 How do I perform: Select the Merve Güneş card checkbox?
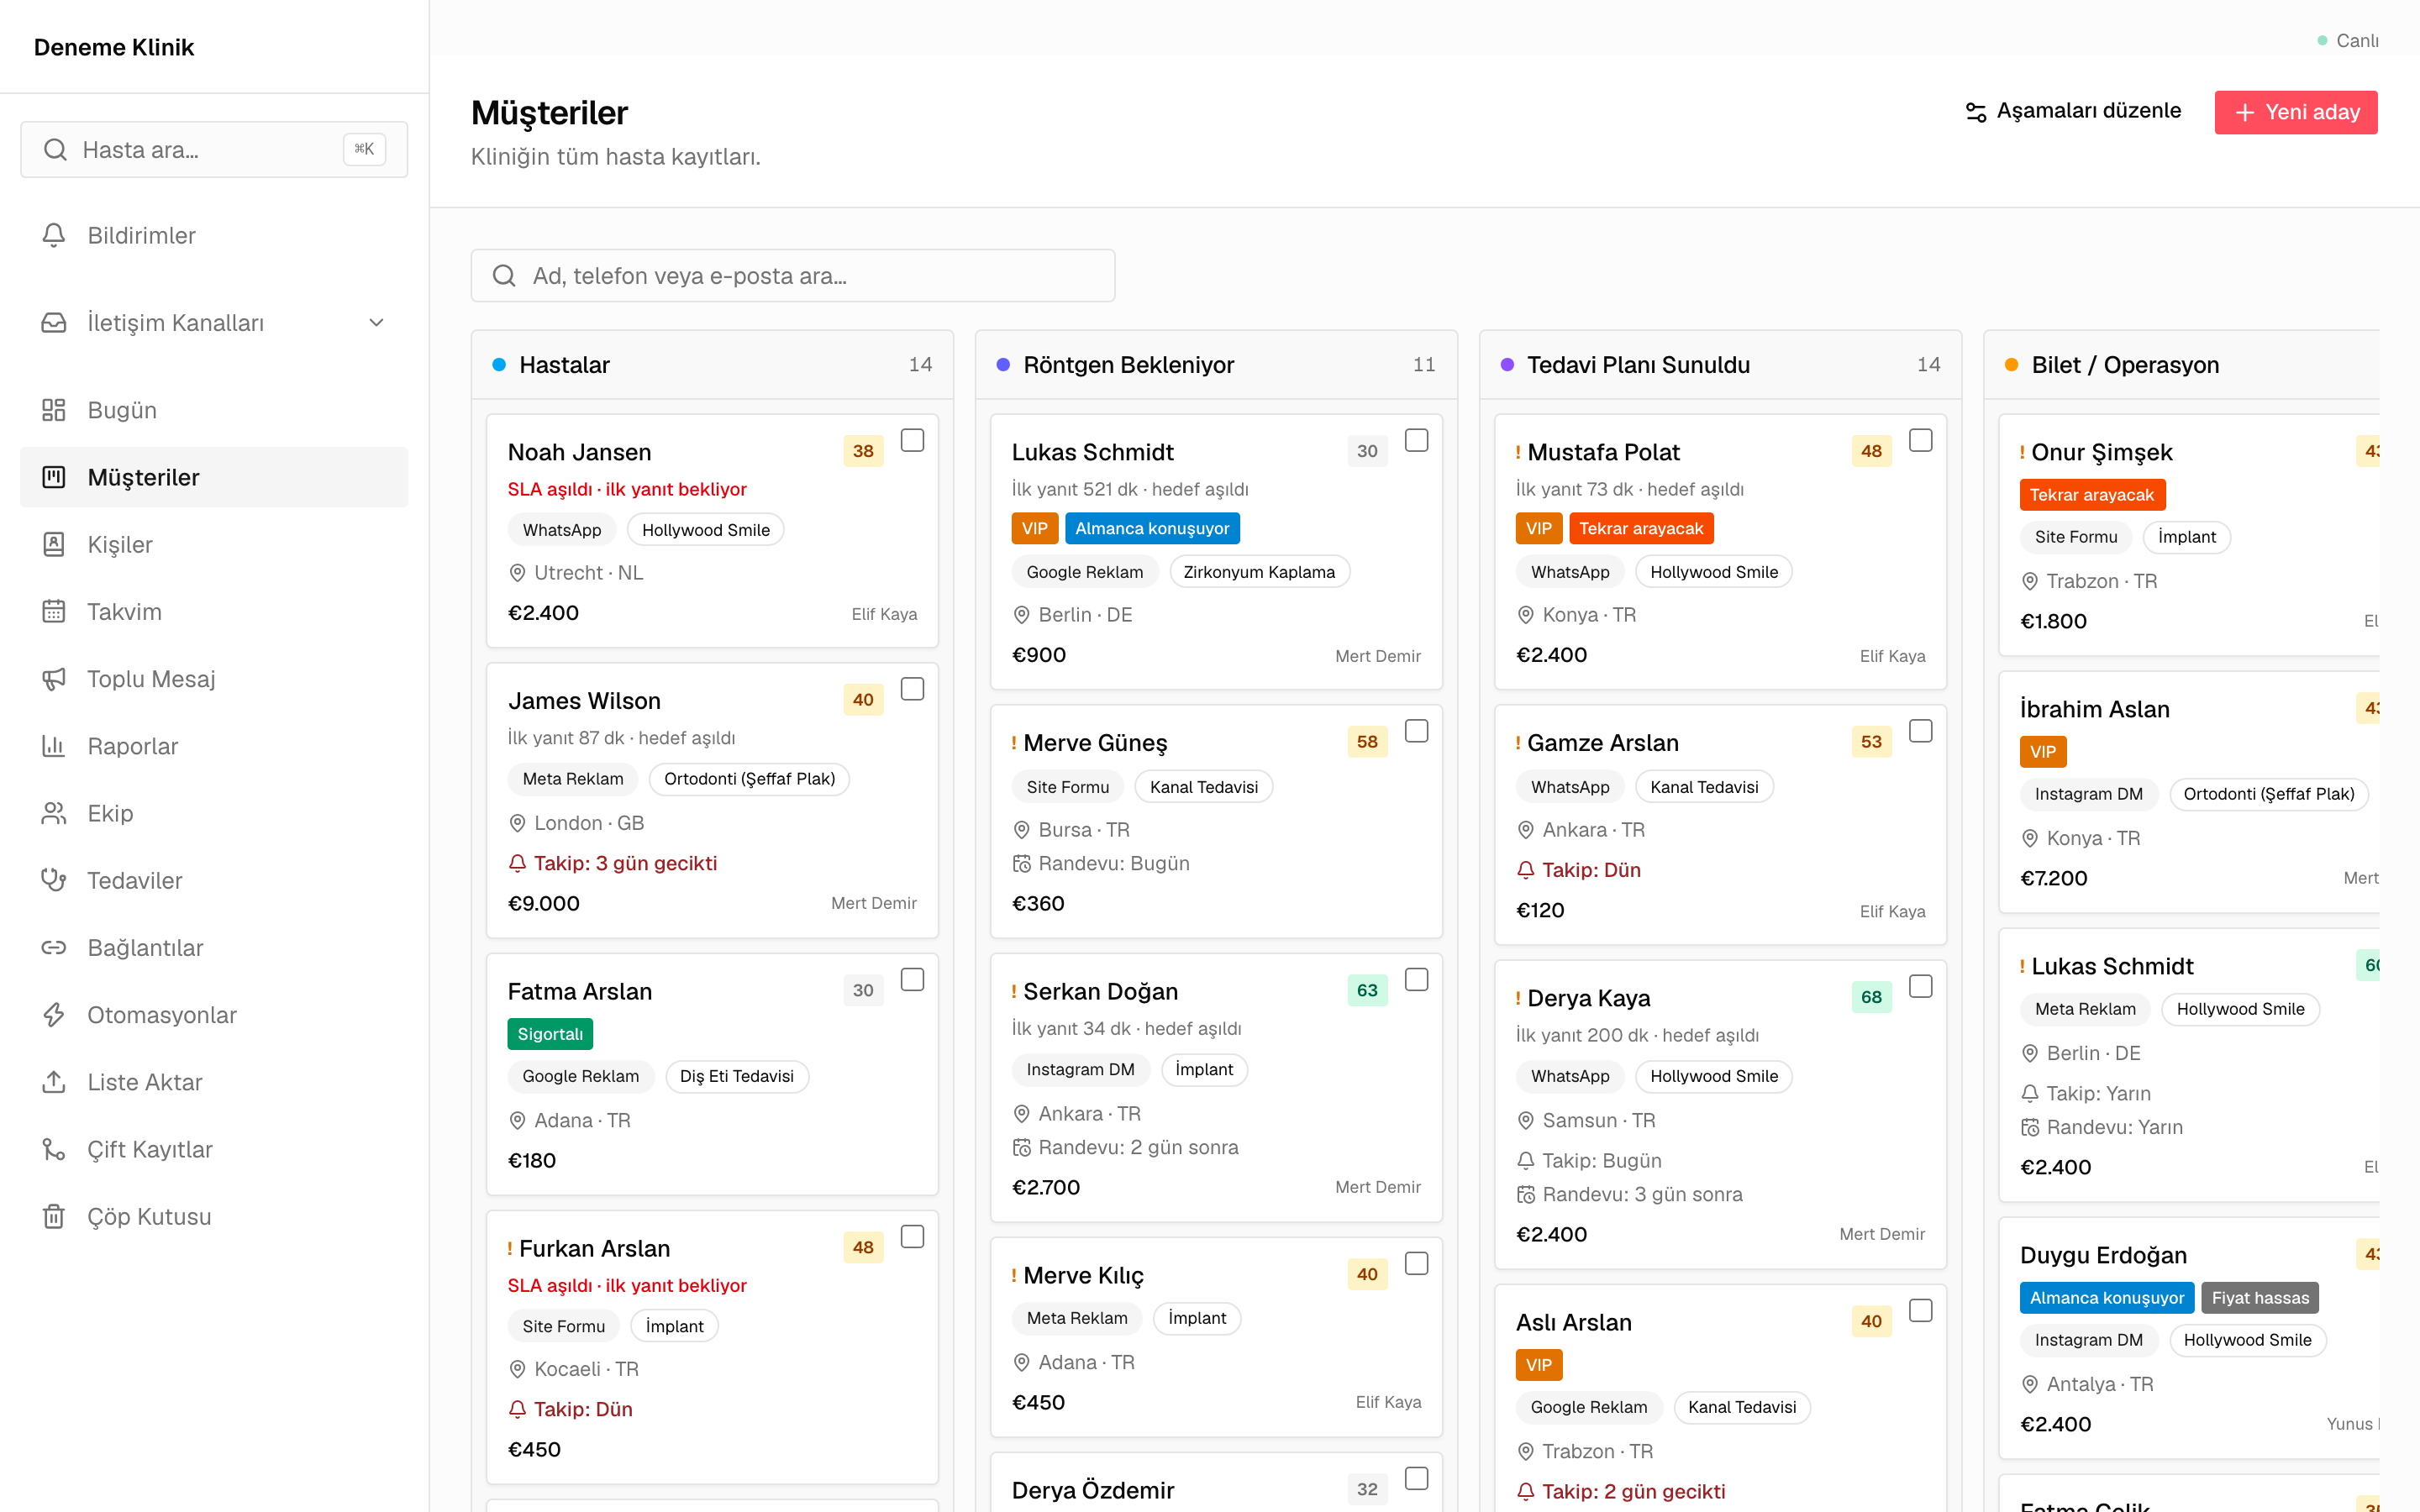[1416, 731]
